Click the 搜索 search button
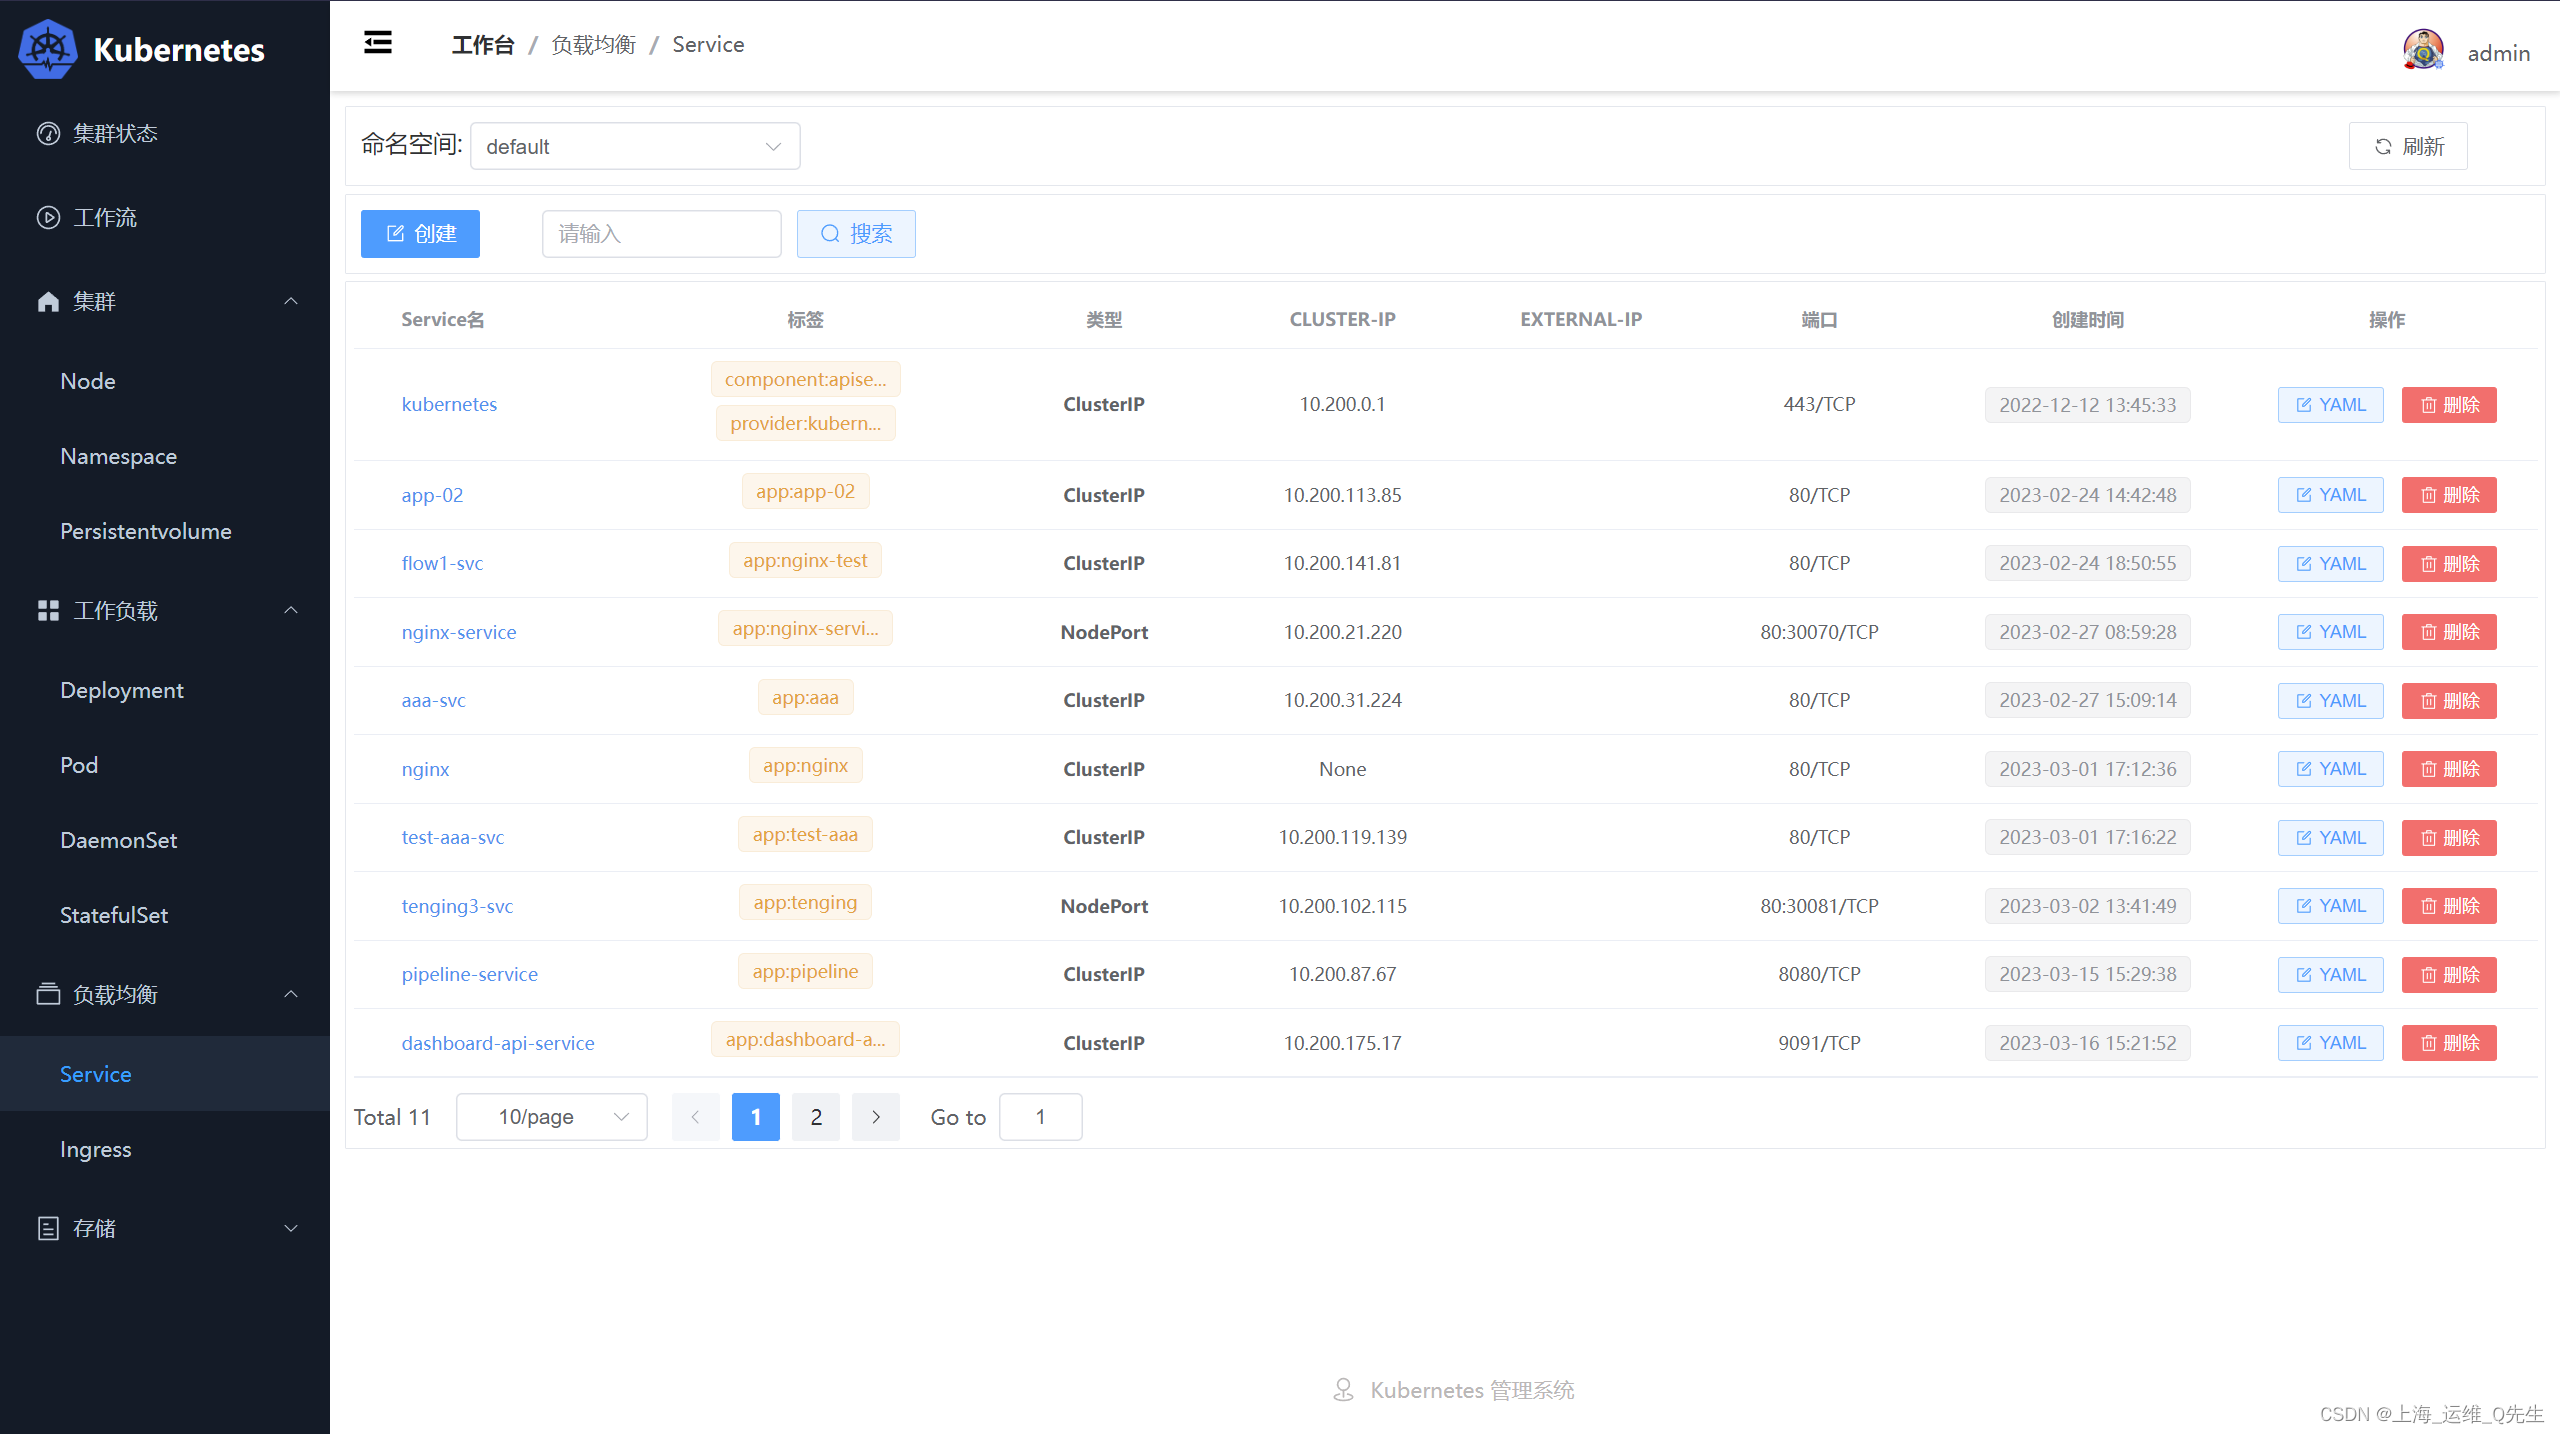The height and width of the screenshot is (1434, 2560). (856, 233)
